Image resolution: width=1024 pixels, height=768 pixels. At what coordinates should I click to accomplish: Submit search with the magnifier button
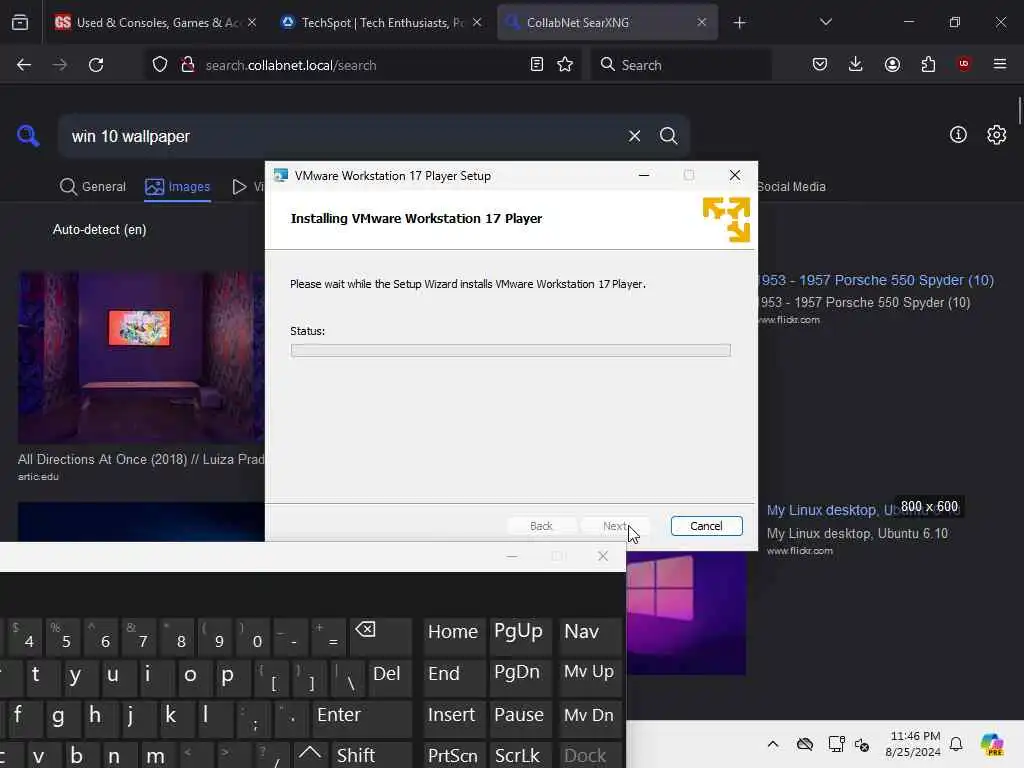(x=668, y=136)
